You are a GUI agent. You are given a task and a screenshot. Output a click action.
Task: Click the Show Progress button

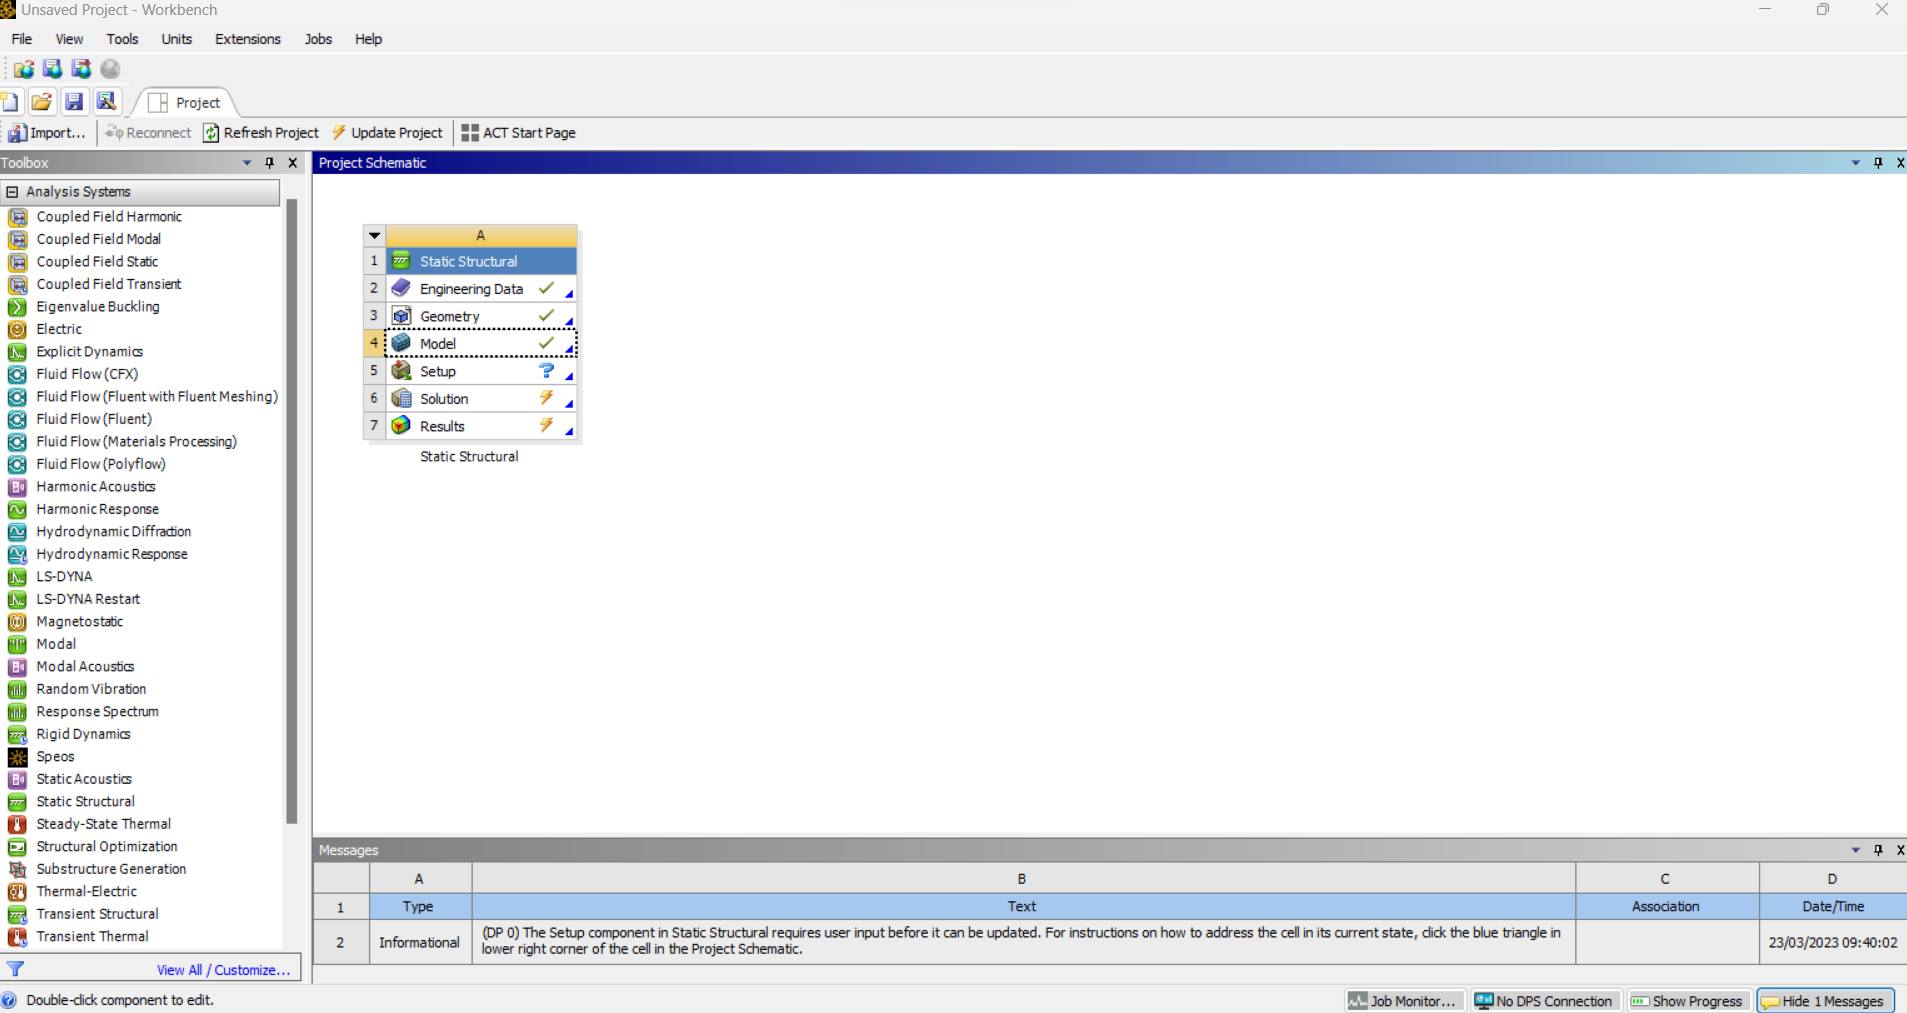click(x=1687, y=1001)
